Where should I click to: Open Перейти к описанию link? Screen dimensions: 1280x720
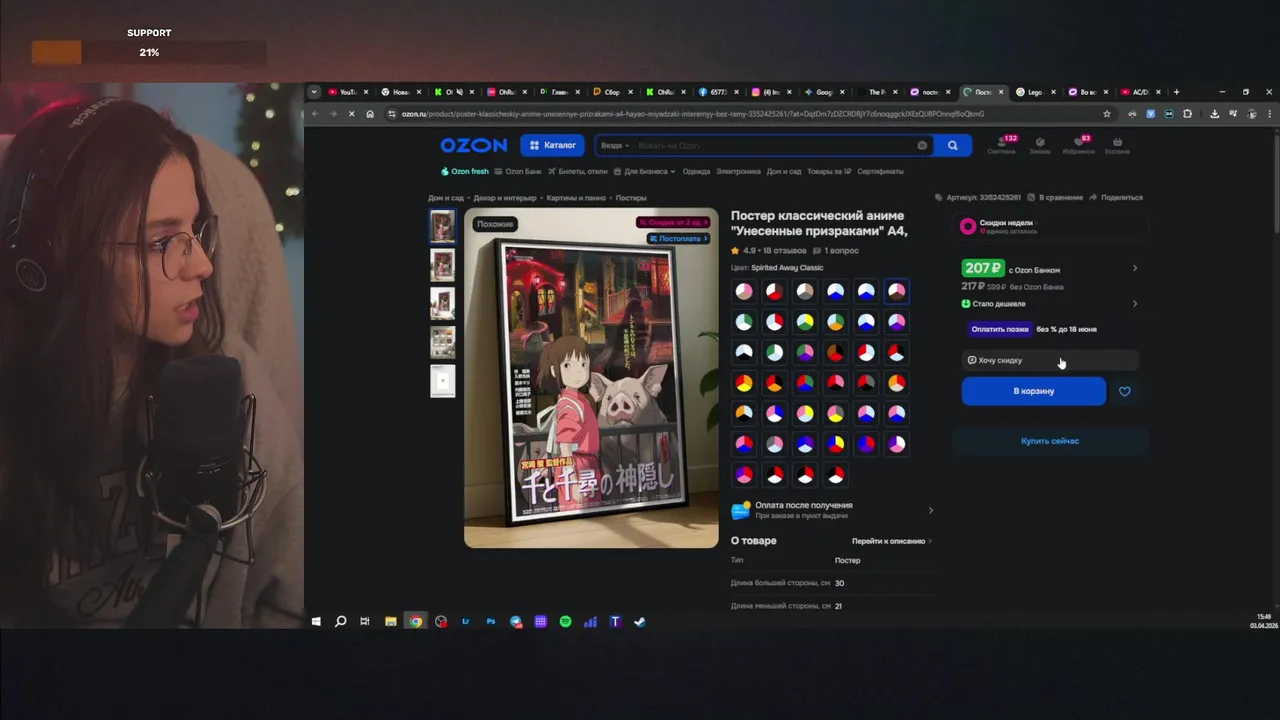(891, 541)
